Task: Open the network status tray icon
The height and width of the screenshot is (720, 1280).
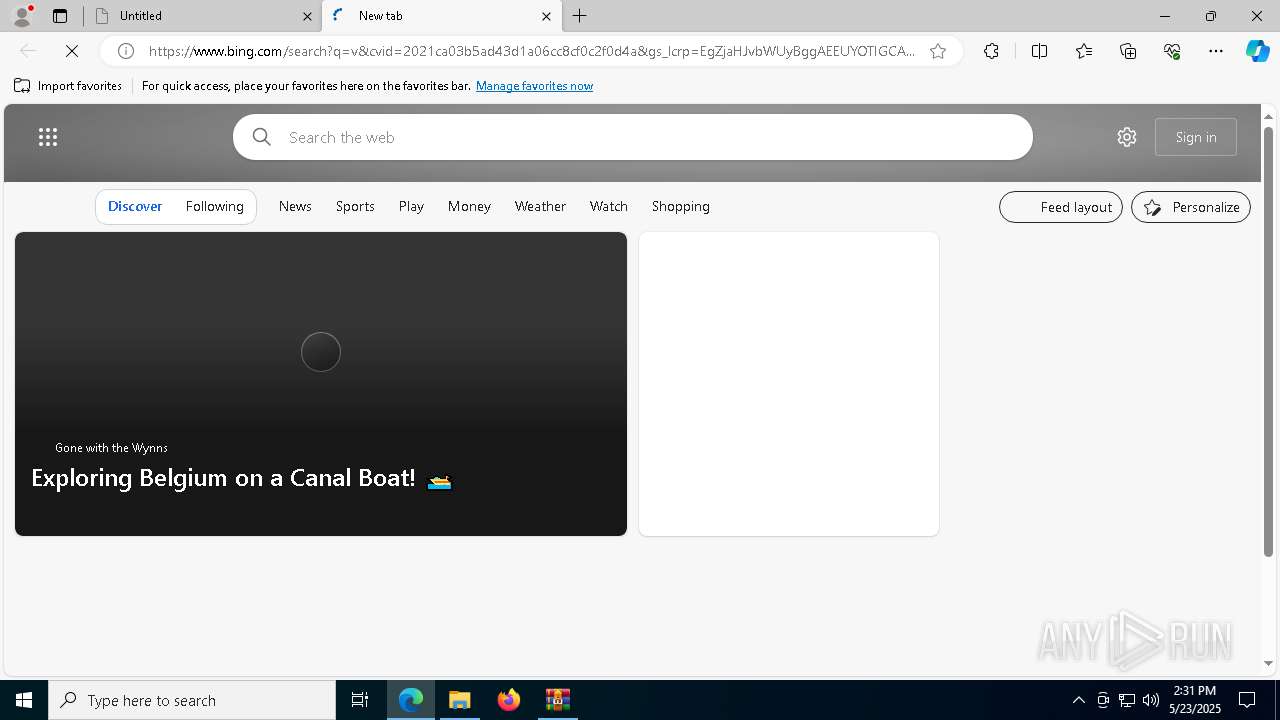Action: [1127, 700]
